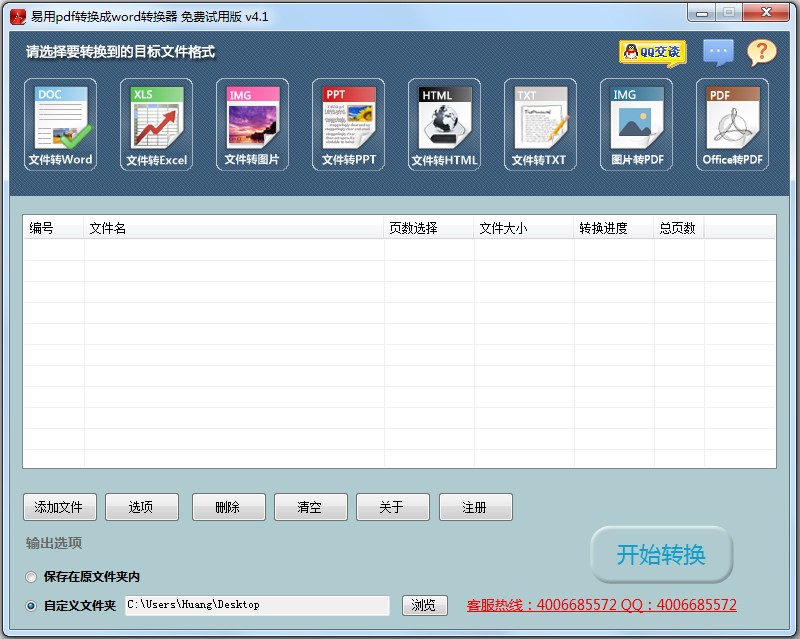Click the output folder path field
The image size is (800, 639).
pos(256,605)
